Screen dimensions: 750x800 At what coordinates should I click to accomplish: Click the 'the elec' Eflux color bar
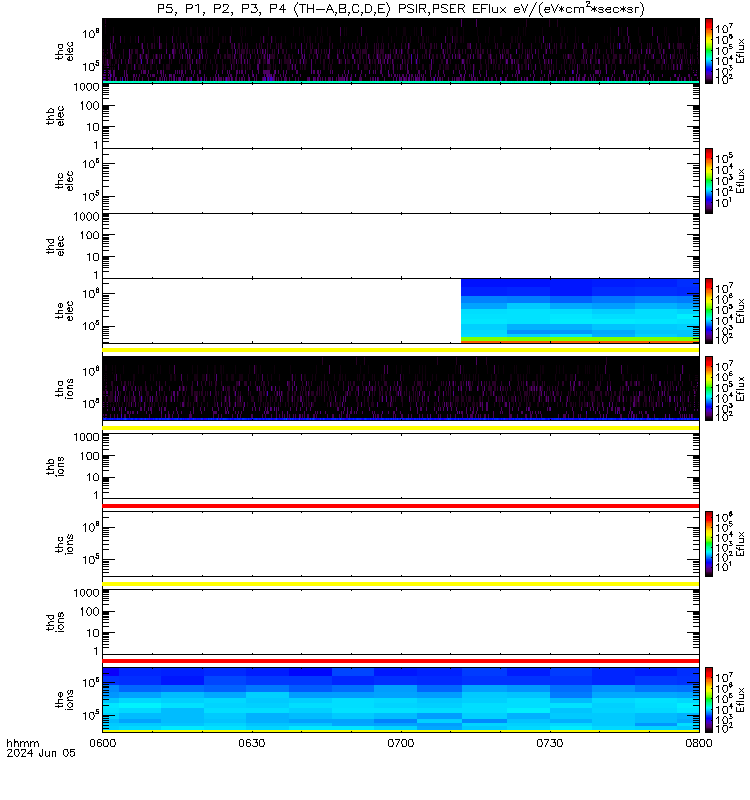pyautogui.click(x=709, y=311)
